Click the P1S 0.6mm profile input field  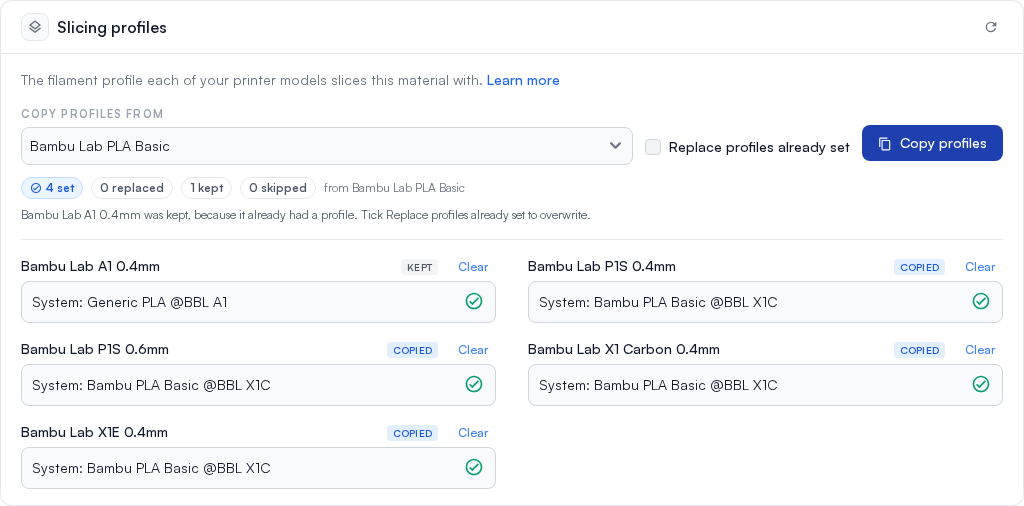tap(258, 385)
